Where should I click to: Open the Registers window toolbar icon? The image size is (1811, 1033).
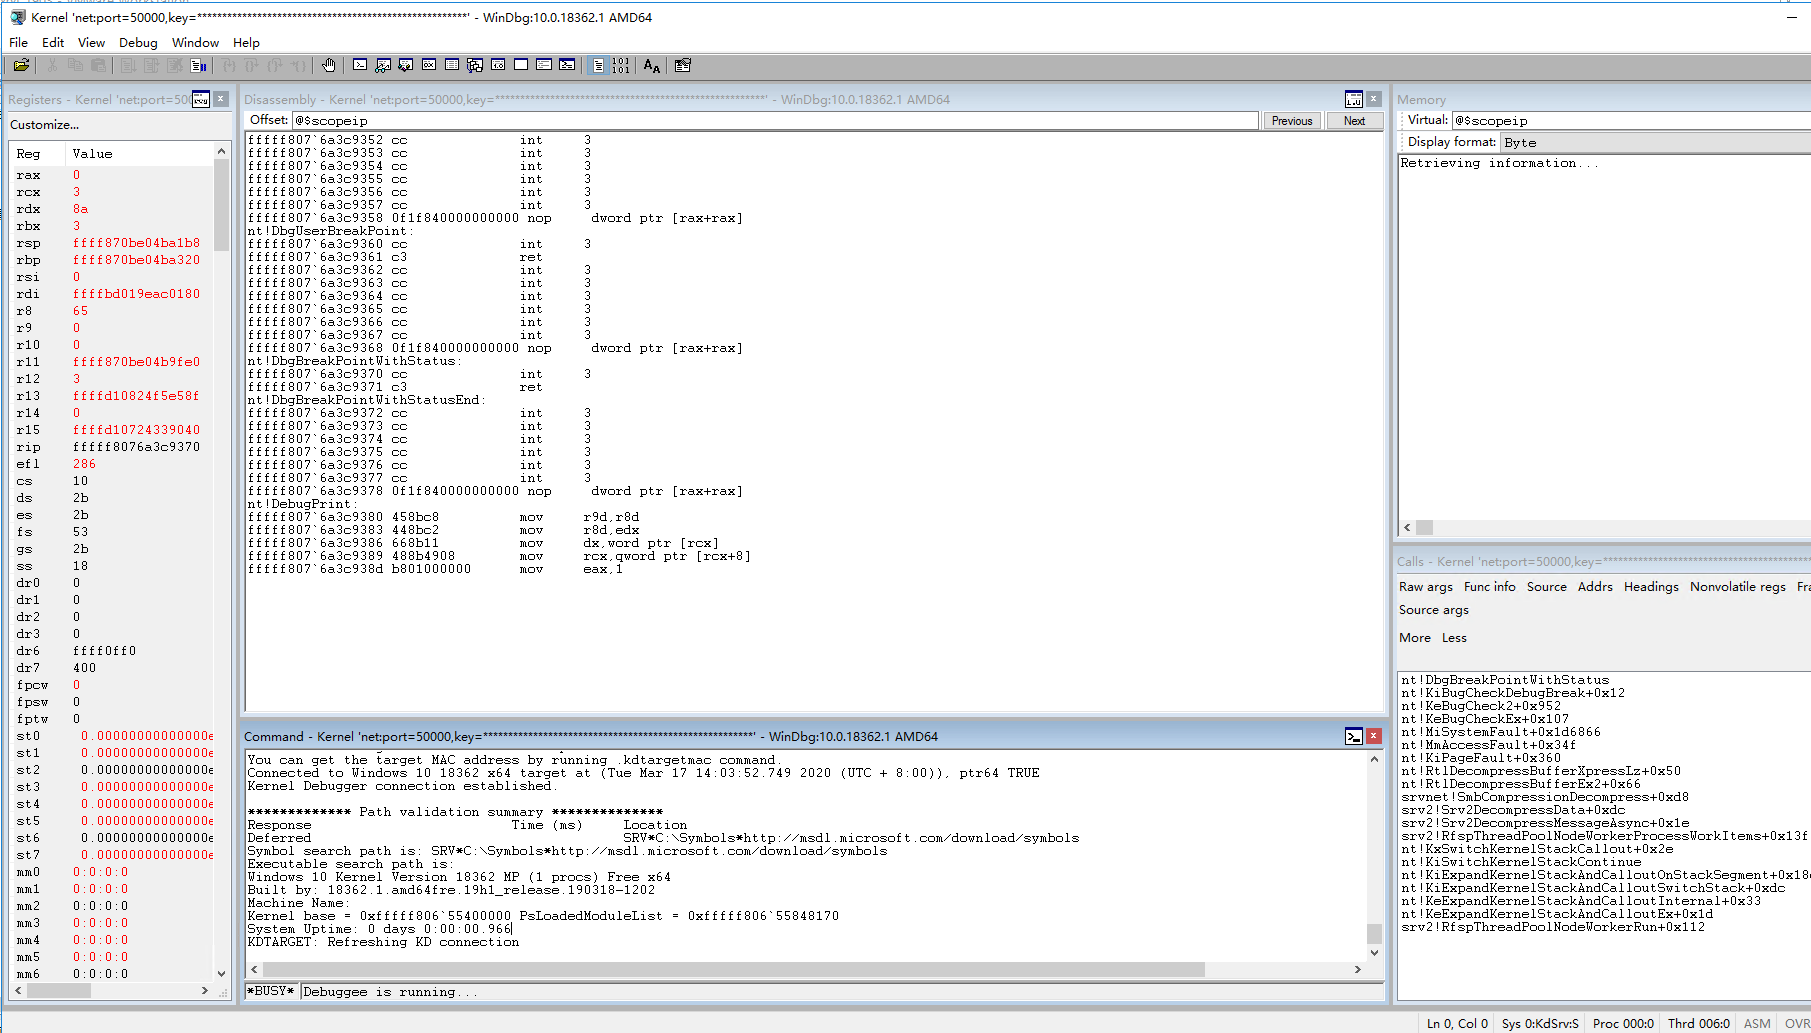[429, 65]
